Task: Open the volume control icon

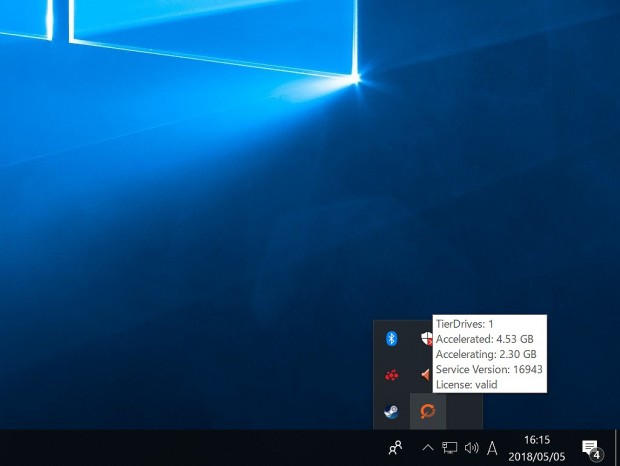Action: click(x=471, y=448)
